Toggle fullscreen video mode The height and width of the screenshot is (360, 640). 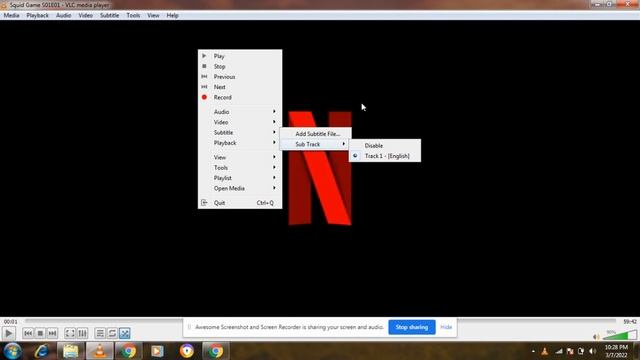[70, 333]
